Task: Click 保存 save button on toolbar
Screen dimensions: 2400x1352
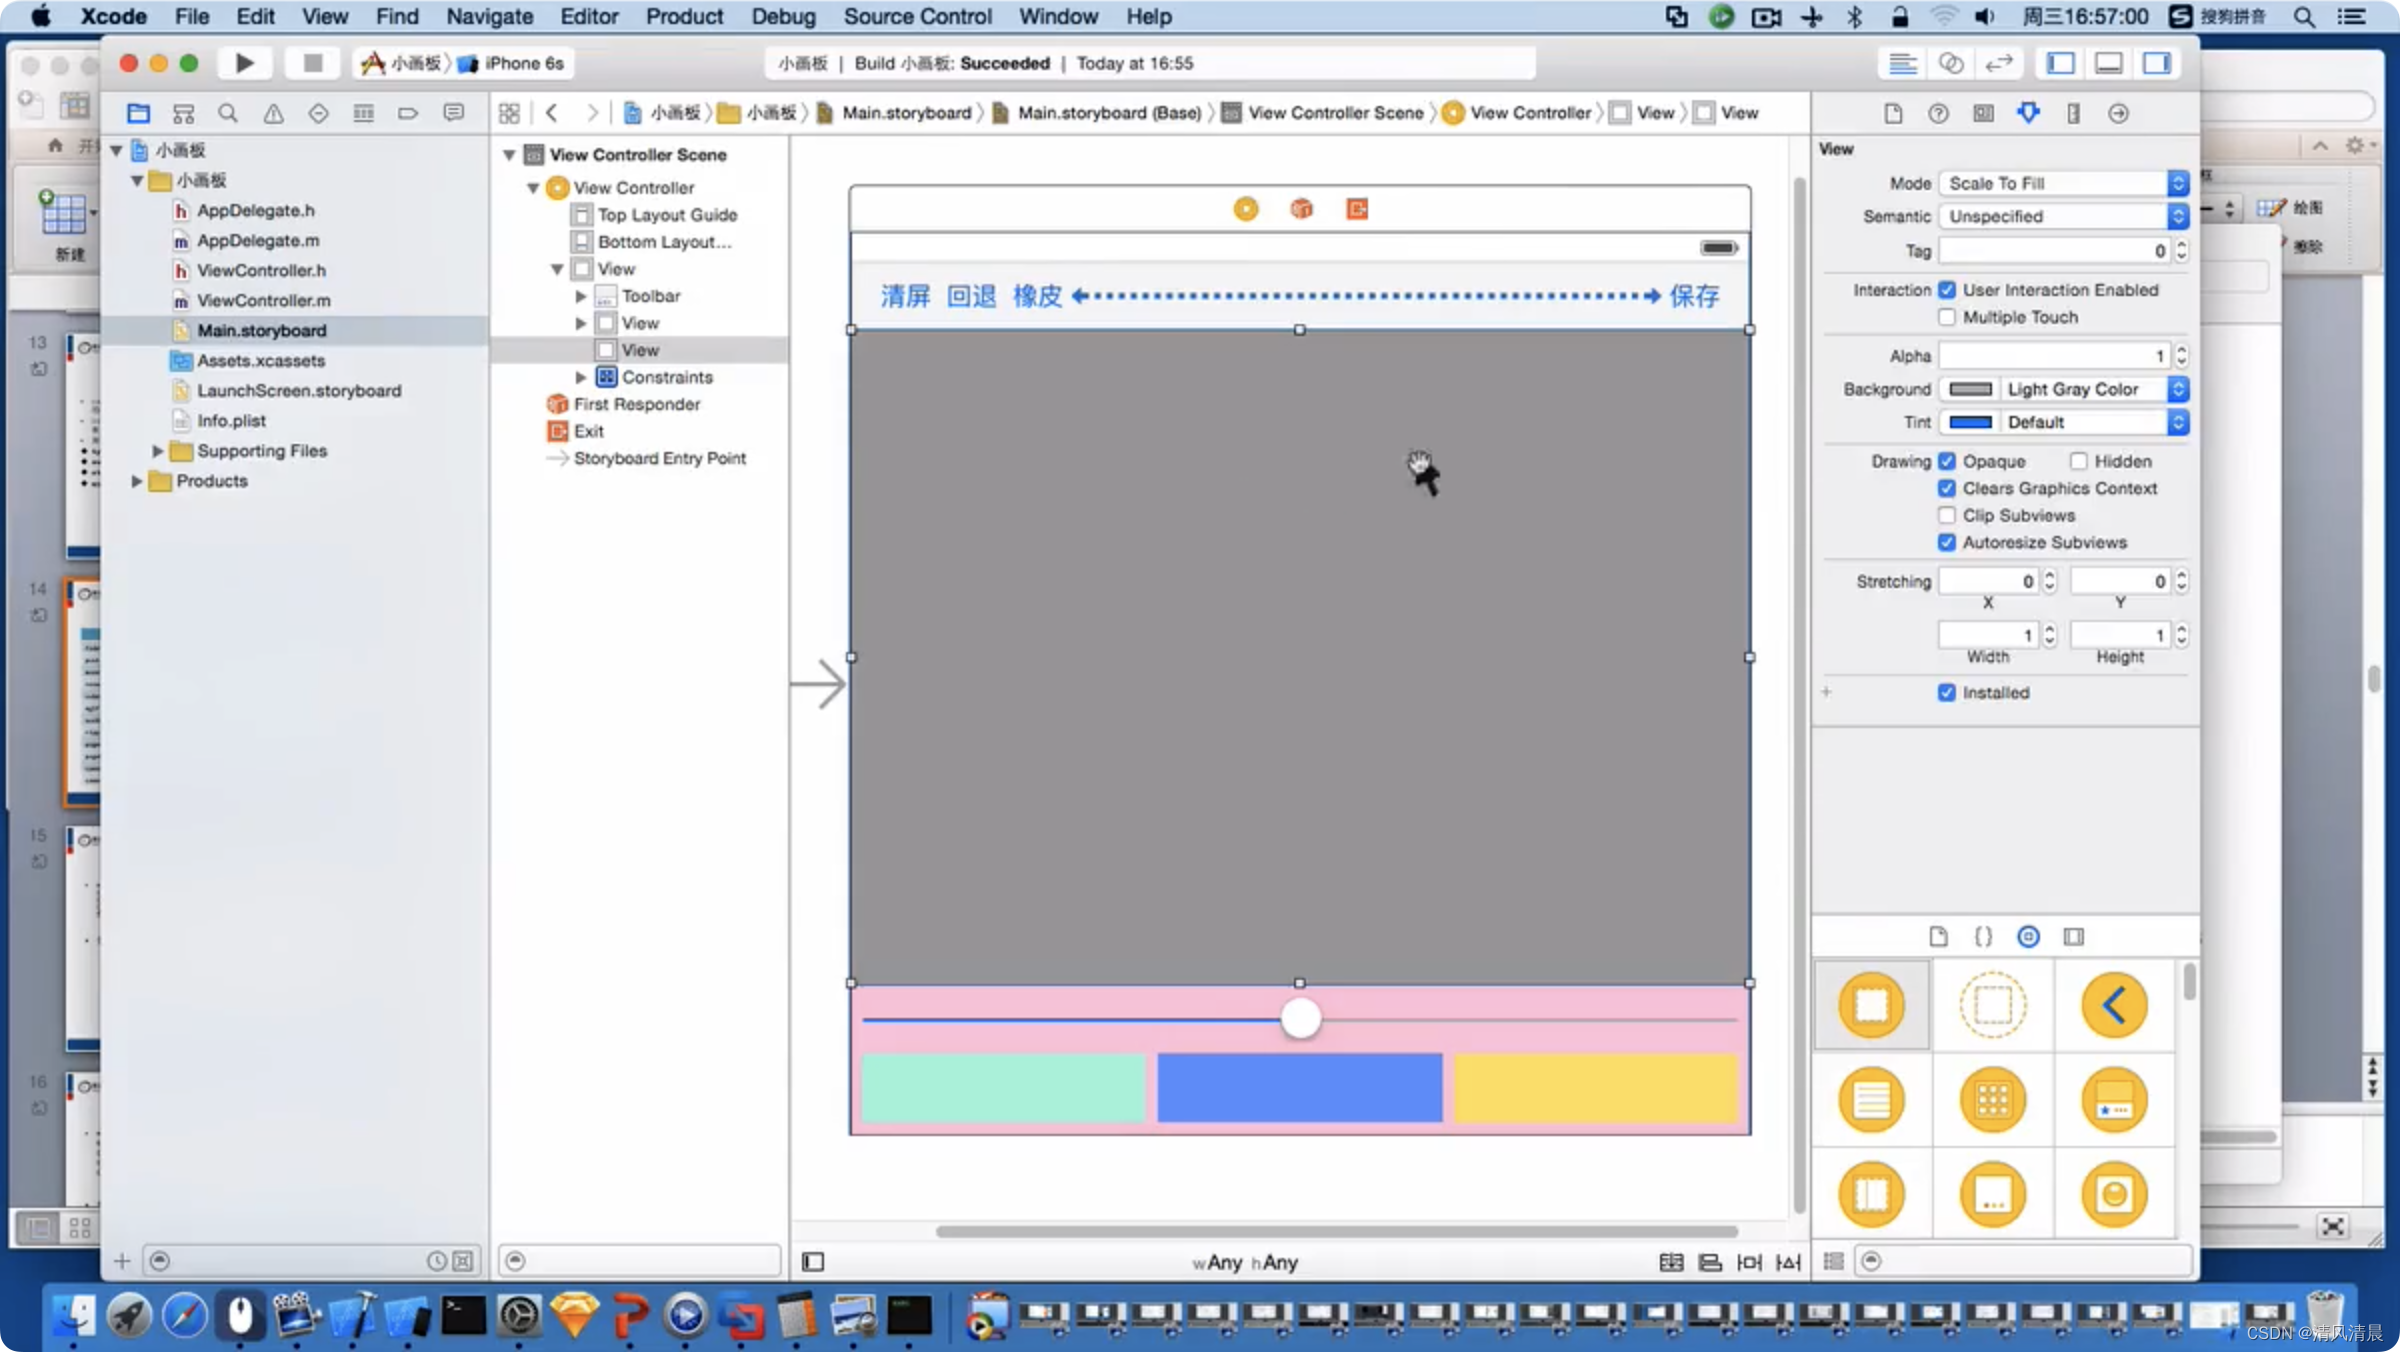Action: point(1695,293)
